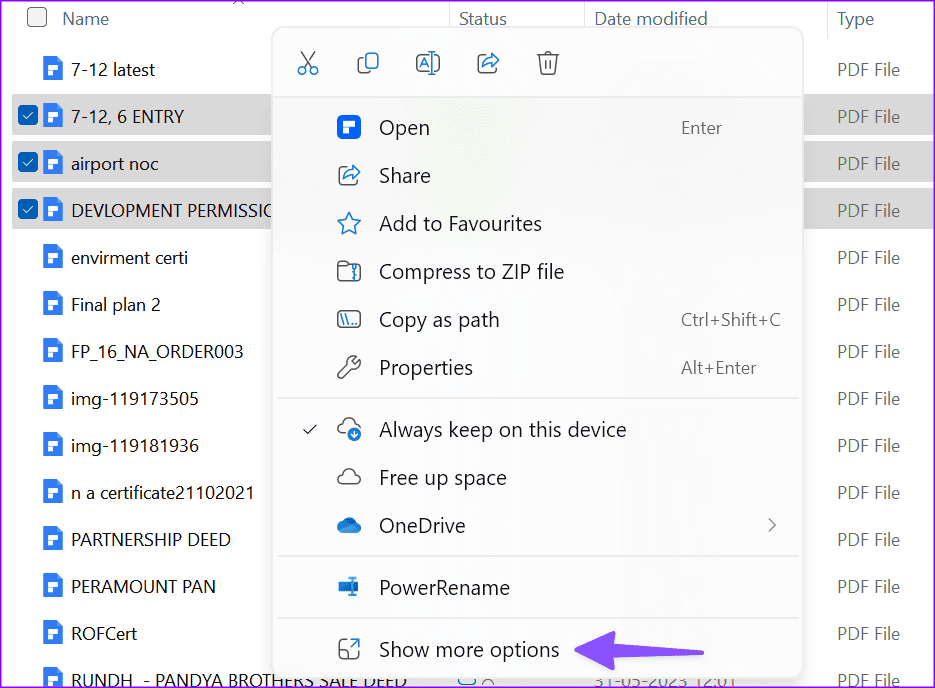Open Properties from the context menu

tap(425, 367)
